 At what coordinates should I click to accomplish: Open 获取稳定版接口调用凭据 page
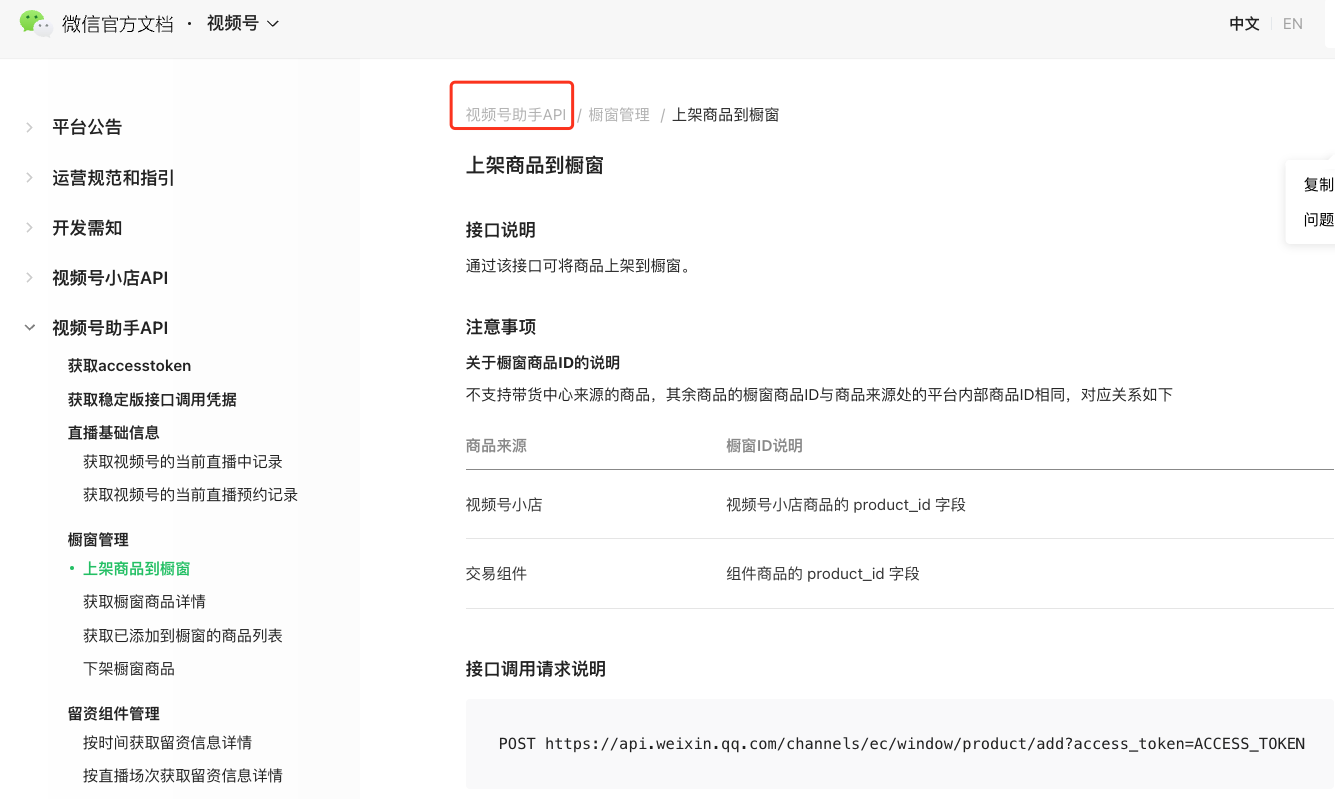(152, 399)
